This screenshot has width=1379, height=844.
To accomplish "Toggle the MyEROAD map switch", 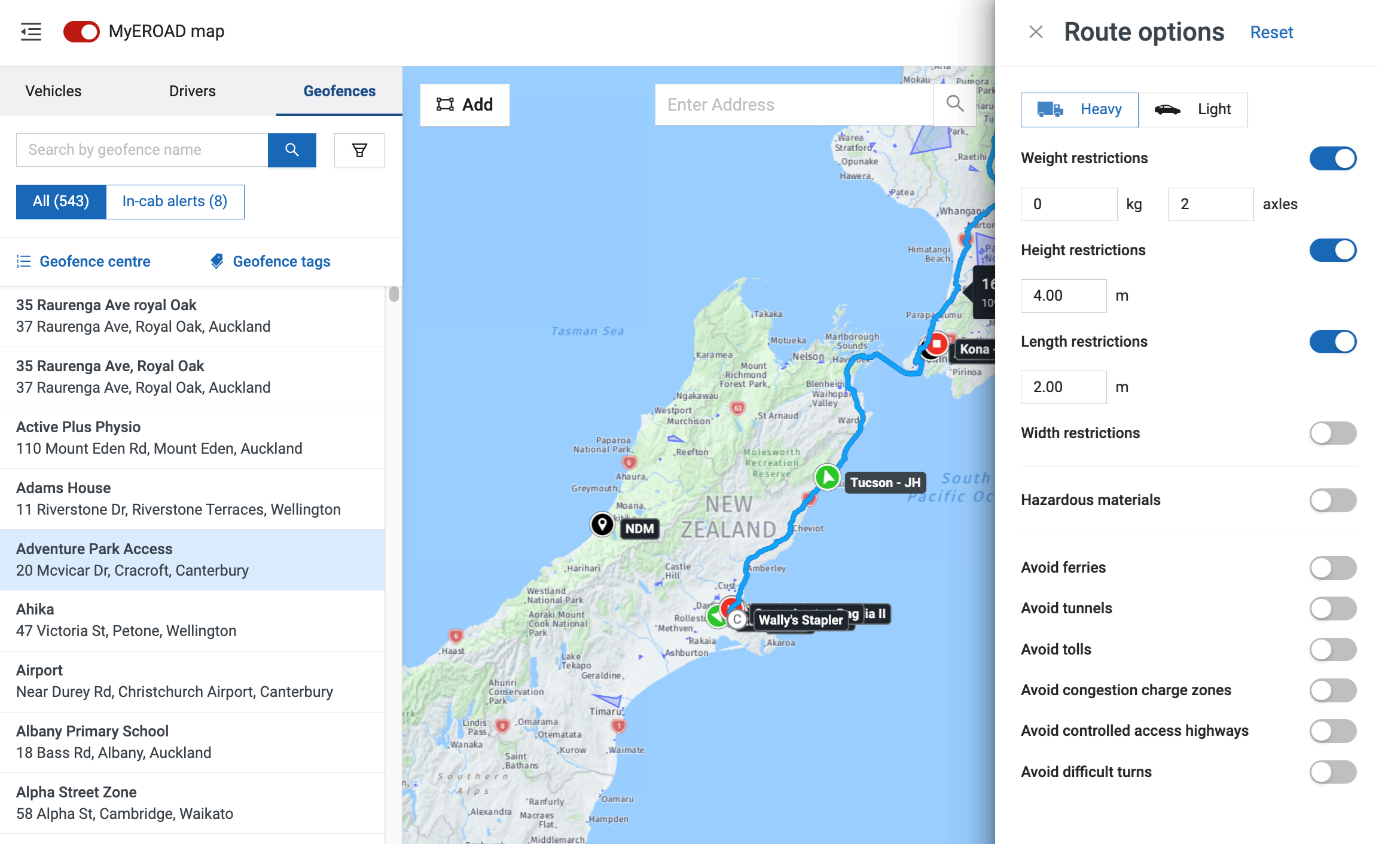I will [x=81, y=32].
